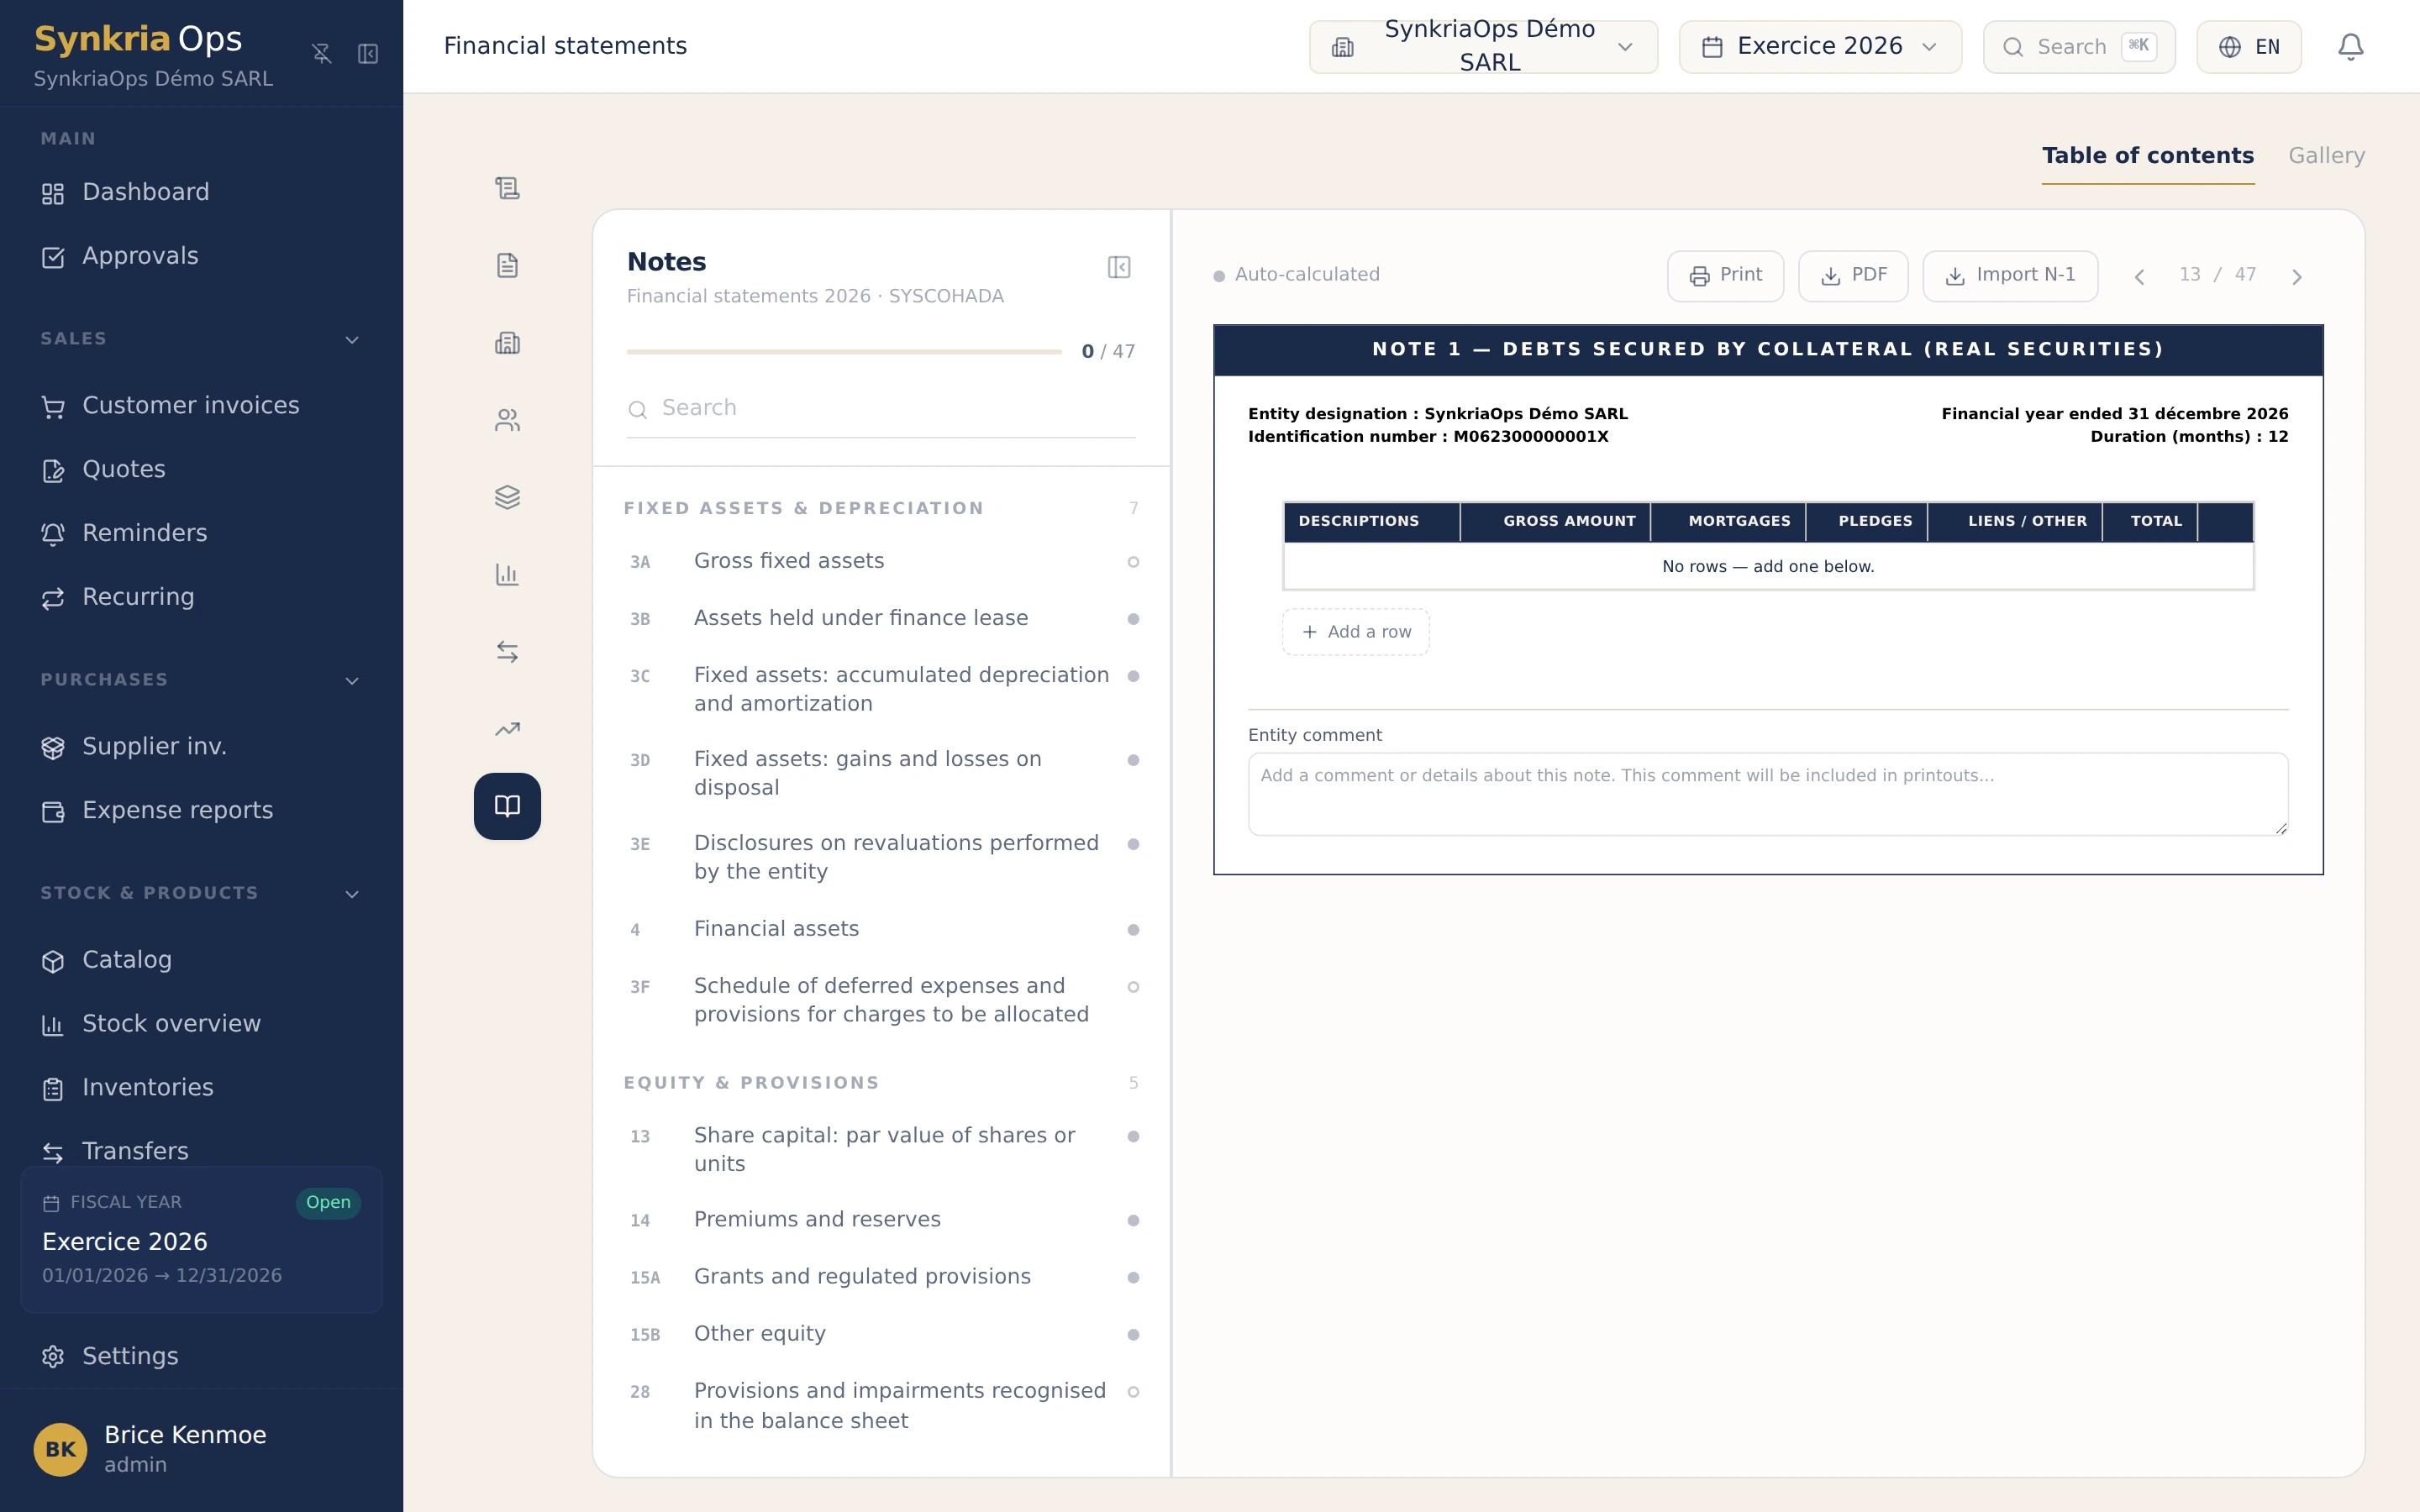Click the people icon in vertical rail

point(507,420)
